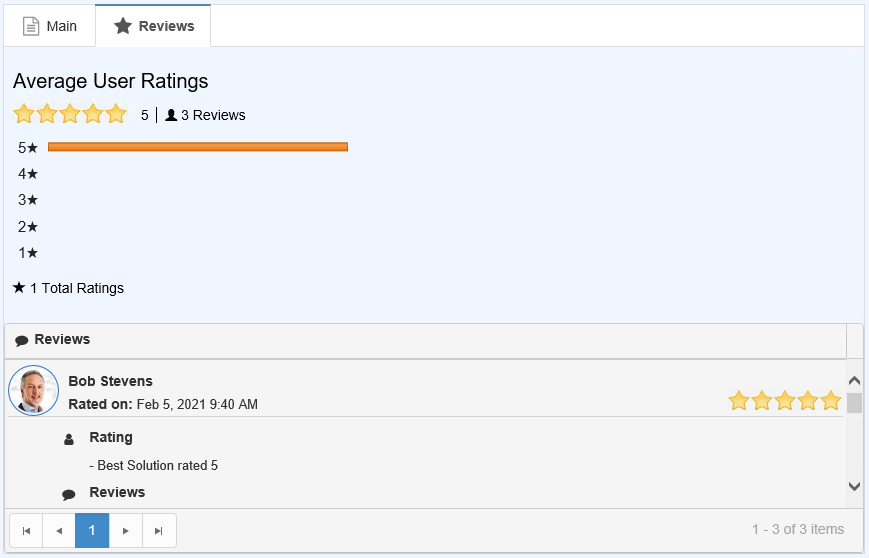Click Bob Stevens' profile photo
The height and width of the screenshot is (558, 869).
(x=33, y=390)
